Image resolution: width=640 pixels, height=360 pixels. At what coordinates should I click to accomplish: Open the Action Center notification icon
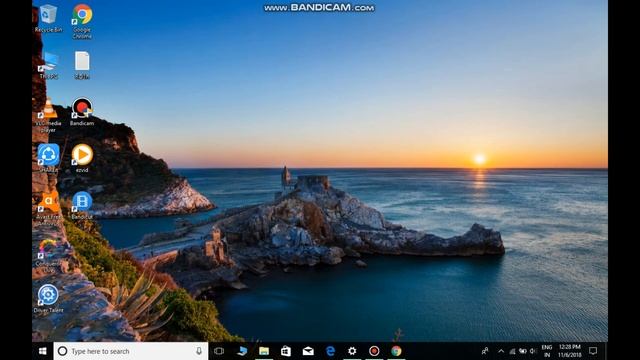tap(593, 351)
